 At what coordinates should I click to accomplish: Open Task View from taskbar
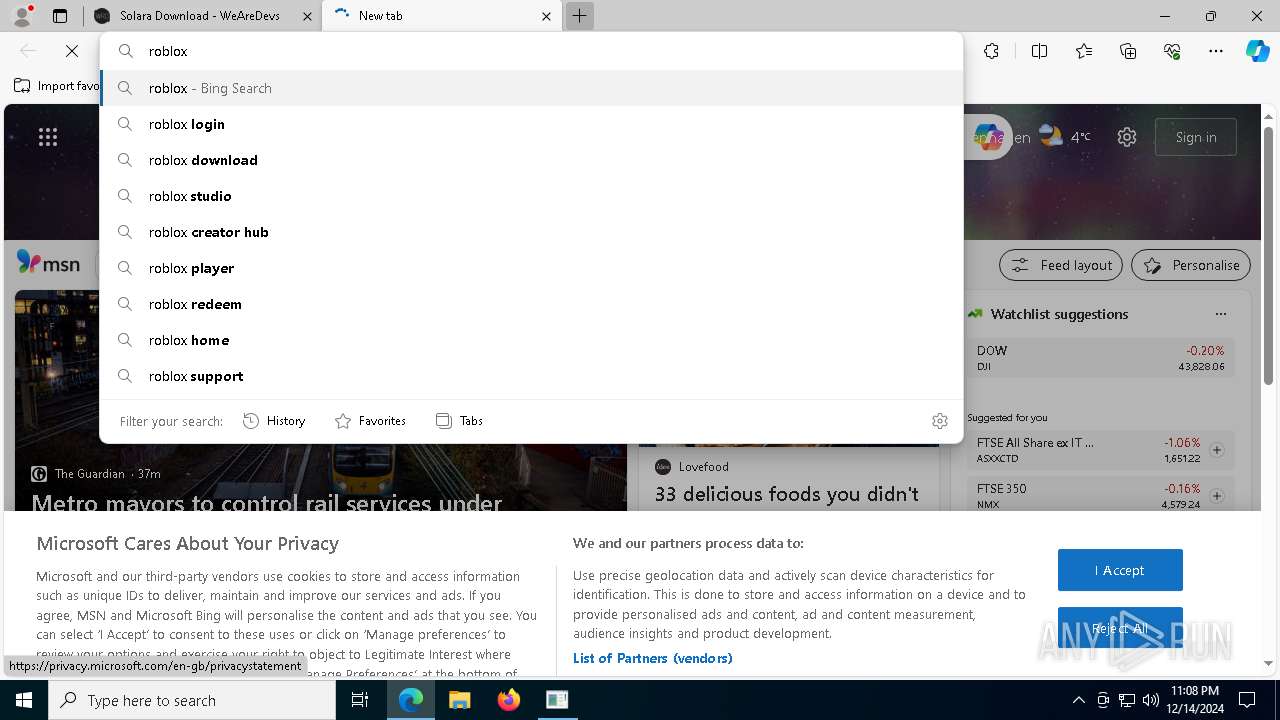(360, 700)
